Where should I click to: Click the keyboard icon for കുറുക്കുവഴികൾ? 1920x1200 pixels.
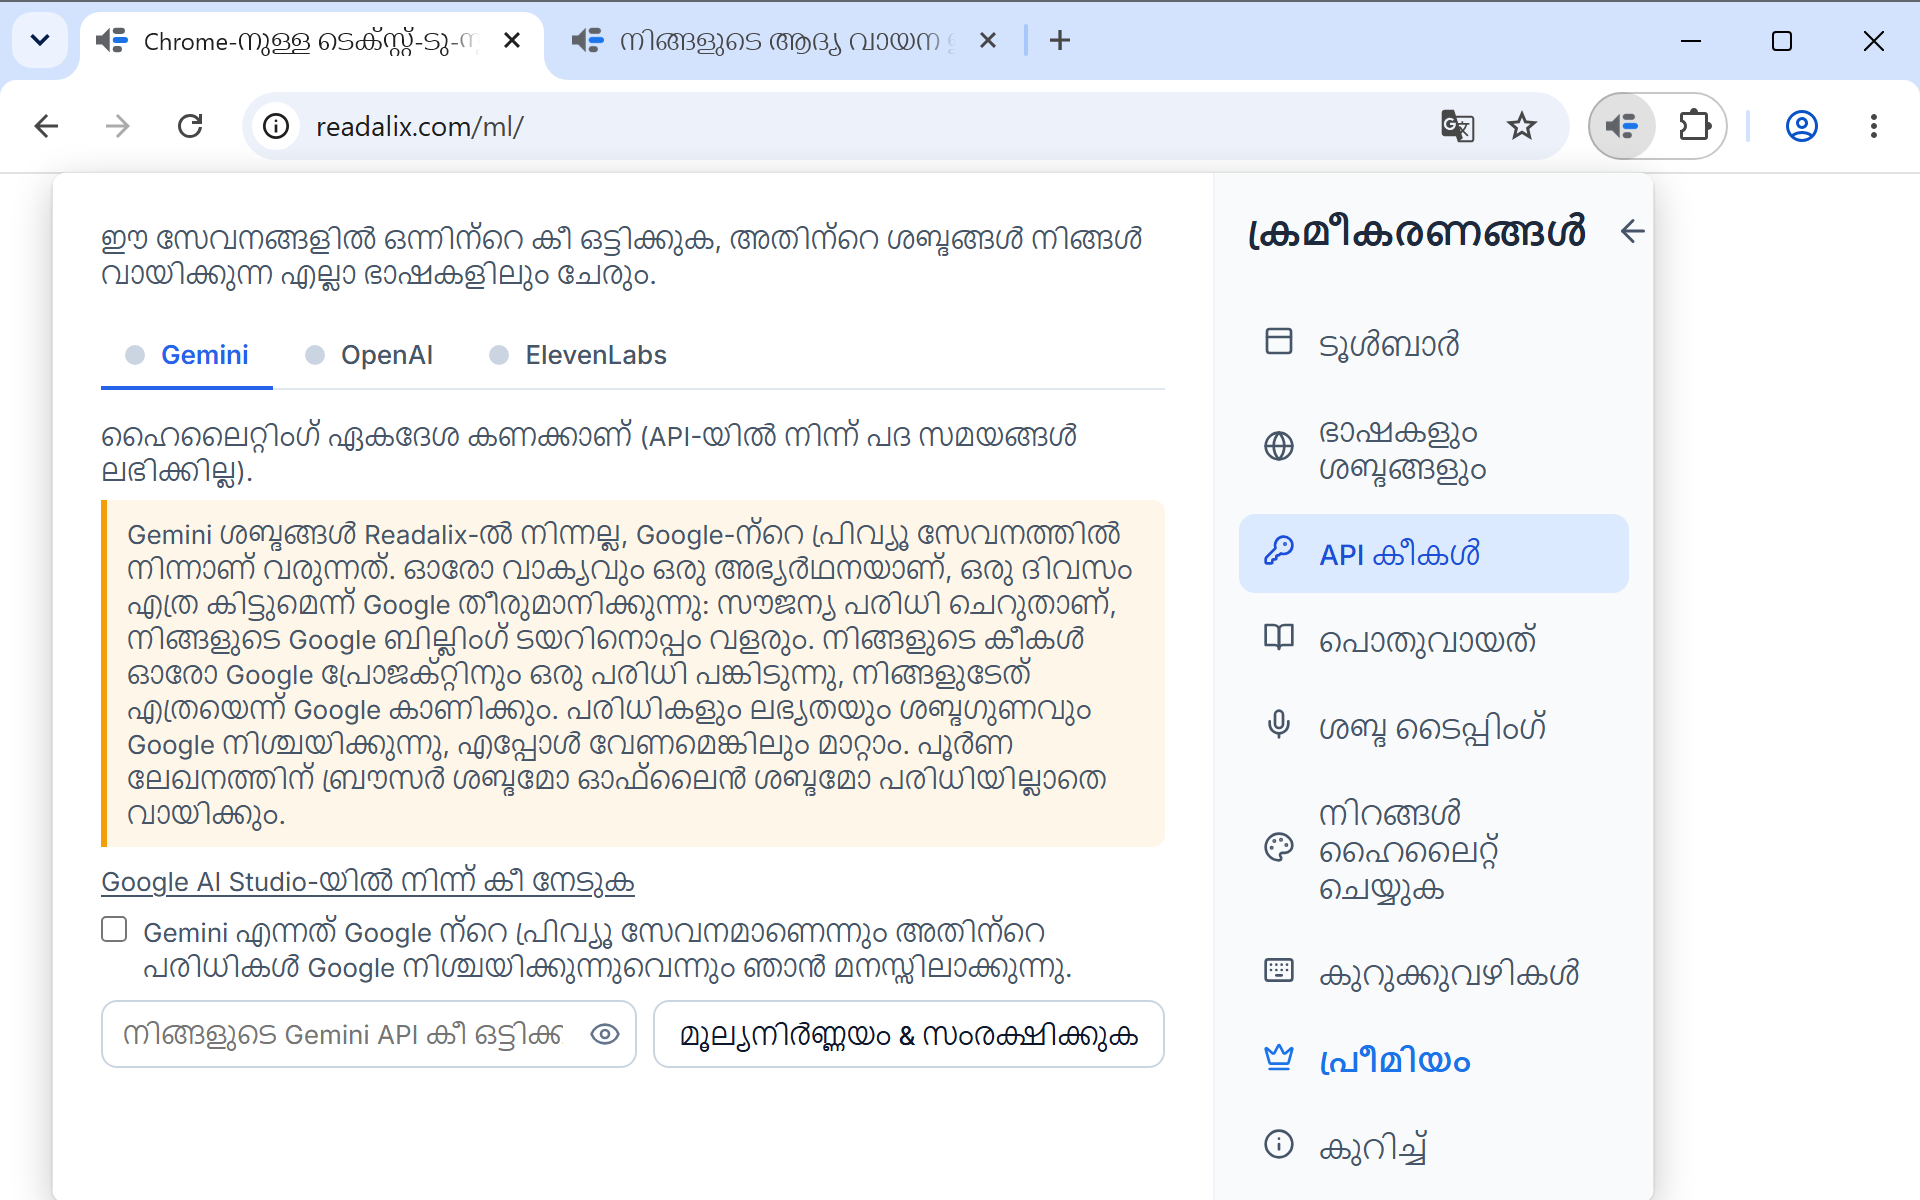point(1278,970)
